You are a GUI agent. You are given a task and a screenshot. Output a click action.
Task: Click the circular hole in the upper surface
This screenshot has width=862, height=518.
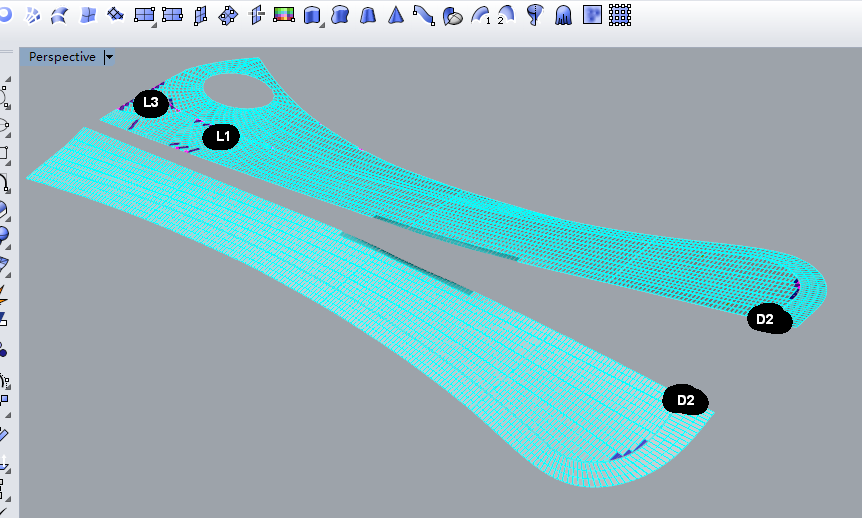click(x=239, y=91)
